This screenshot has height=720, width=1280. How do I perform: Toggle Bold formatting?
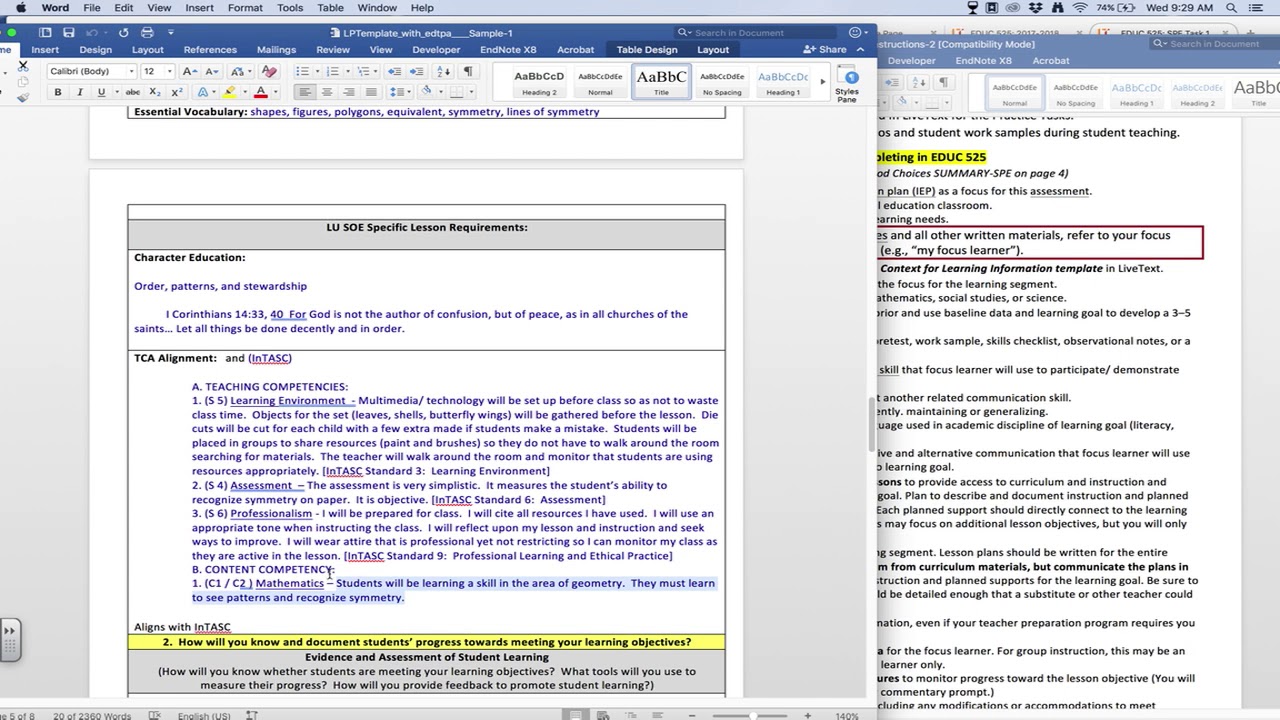coord(57,92)
